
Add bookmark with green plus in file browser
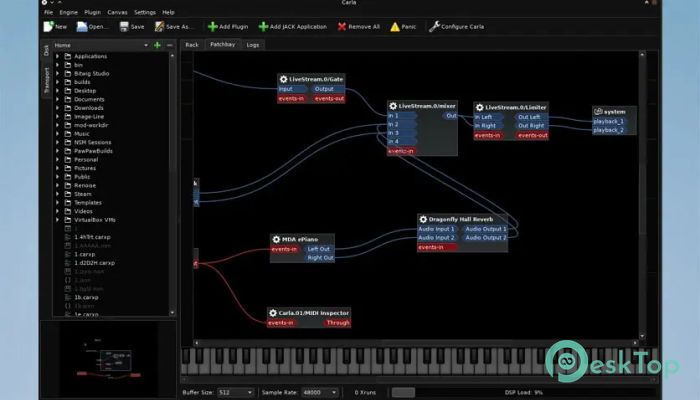(x=157, y=45)
